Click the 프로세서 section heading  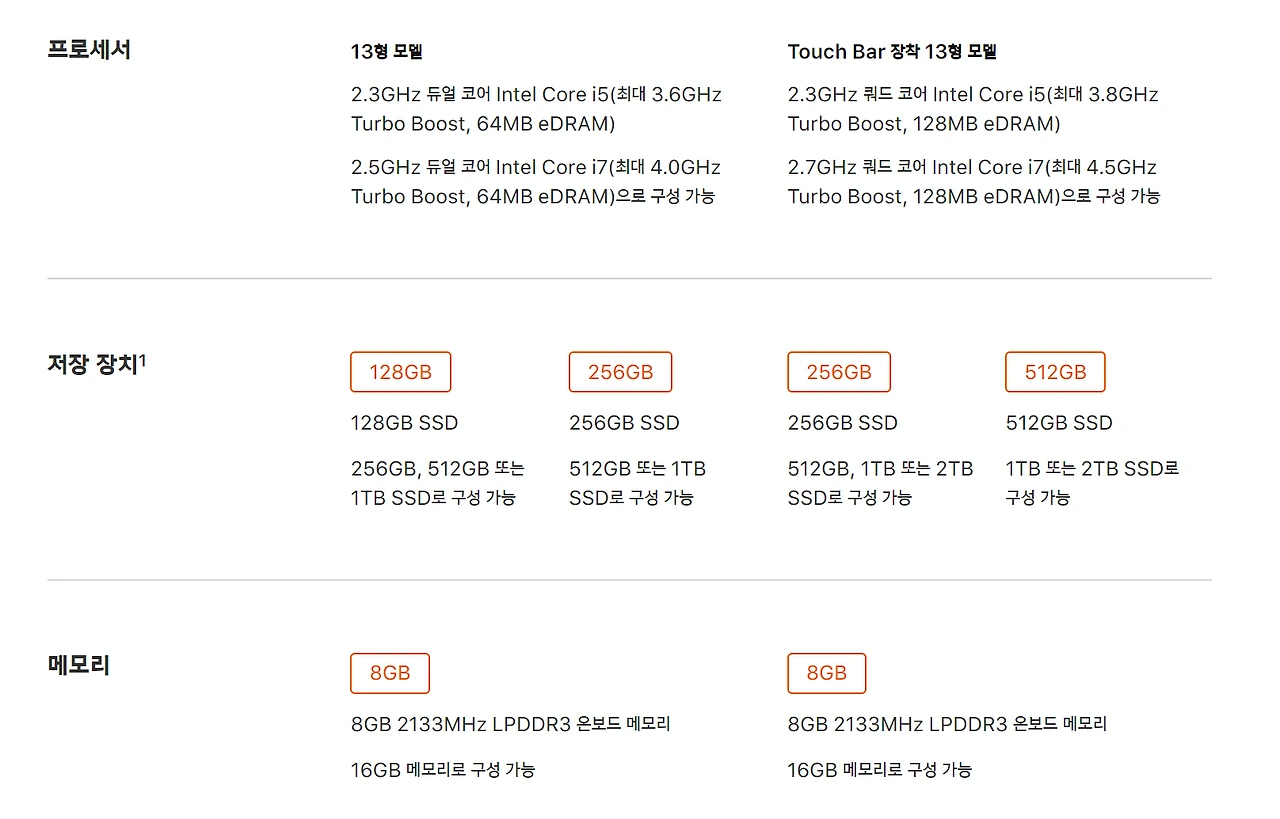tap(89, 49)
